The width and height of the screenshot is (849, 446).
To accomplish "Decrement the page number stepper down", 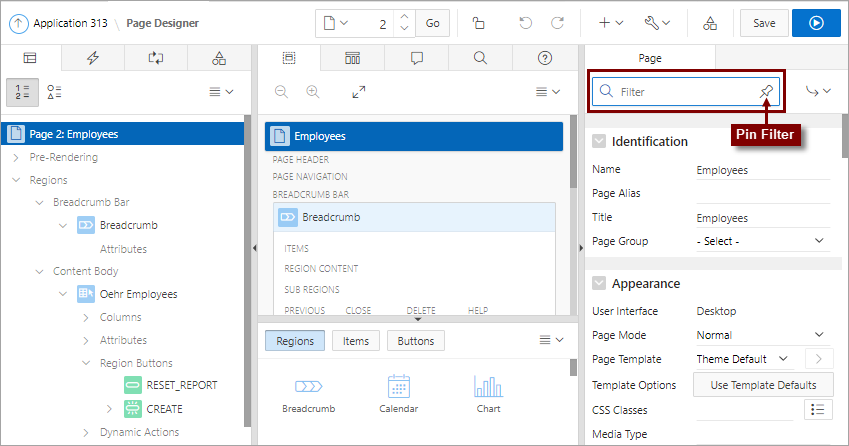I will click(404, 28).
